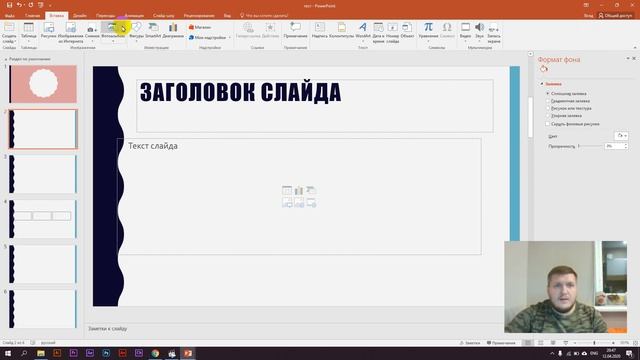Click the Прозрачность slider track
The height and width of the screenshot is (360, 640).
click(x=591, y=146)
